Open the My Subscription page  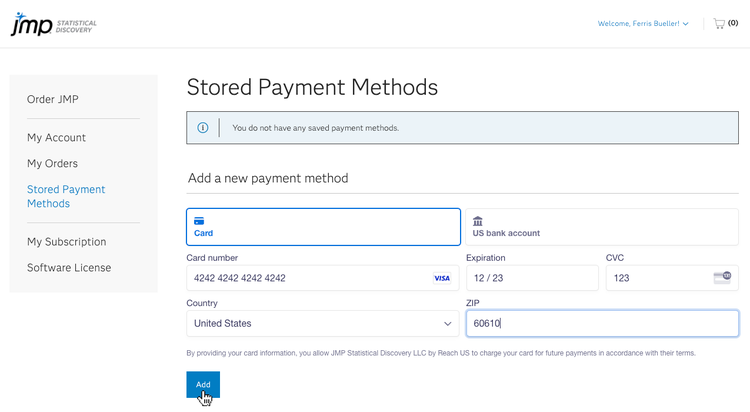pyautogui.click(x=66, y=242)
